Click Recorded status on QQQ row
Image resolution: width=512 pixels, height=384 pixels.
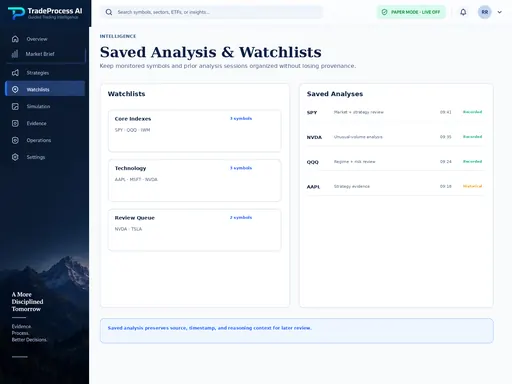472,162
